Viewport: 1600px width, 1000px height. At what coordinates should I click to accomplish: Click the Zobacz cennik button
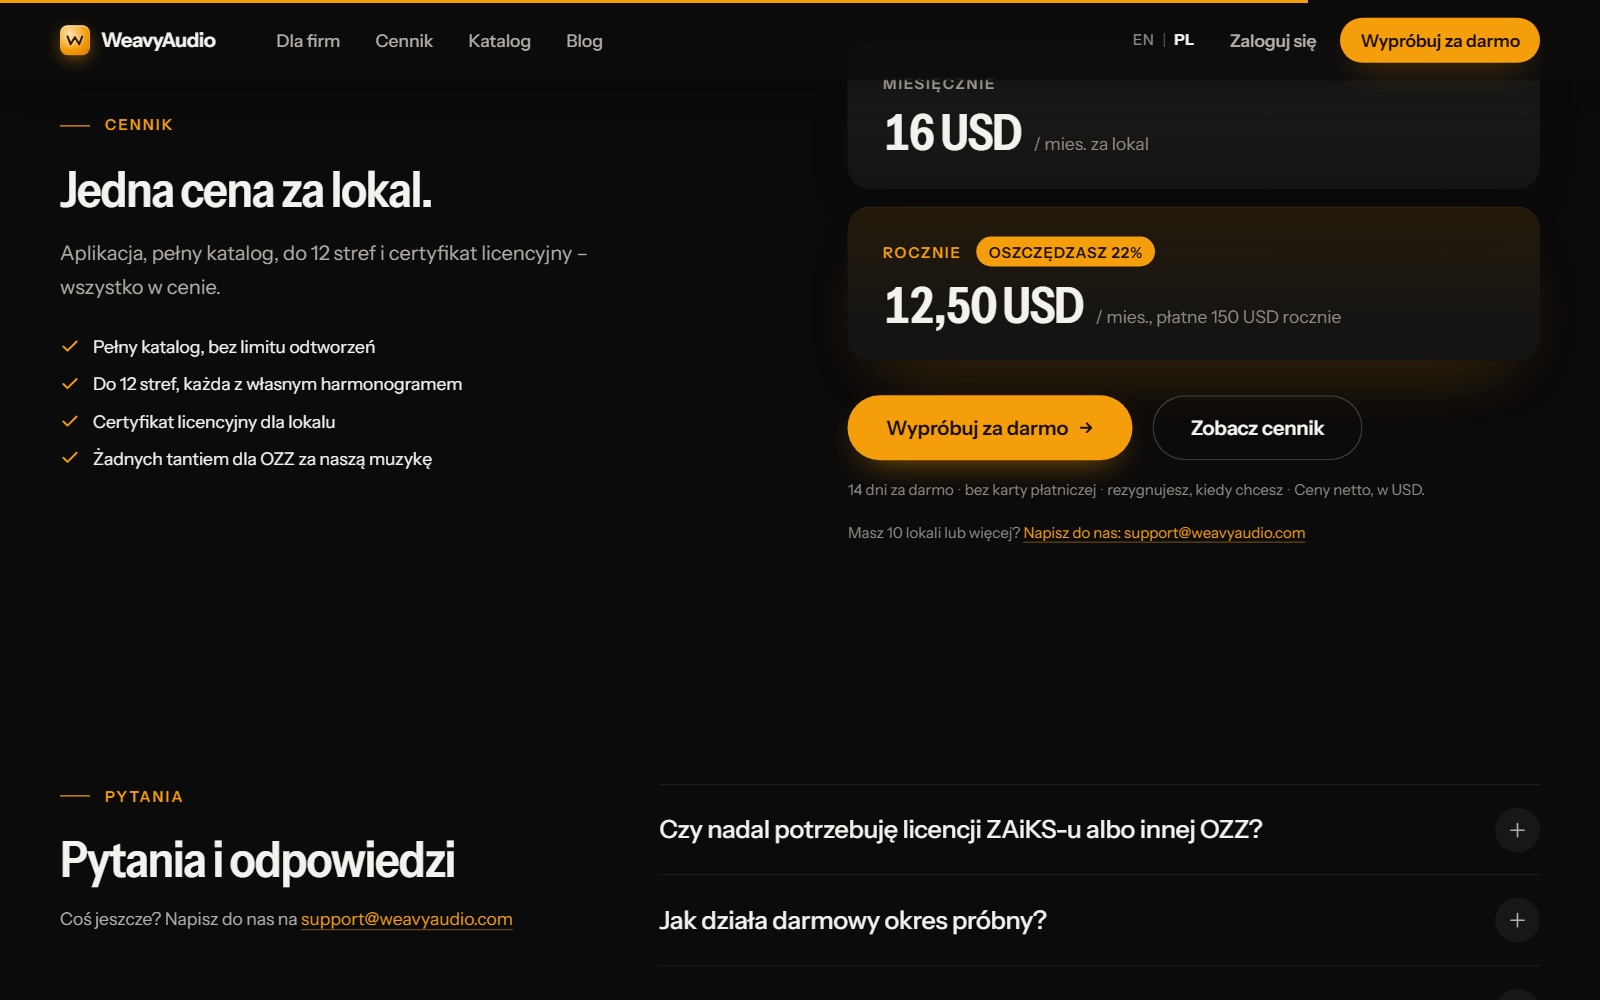tap(1257, 428)
